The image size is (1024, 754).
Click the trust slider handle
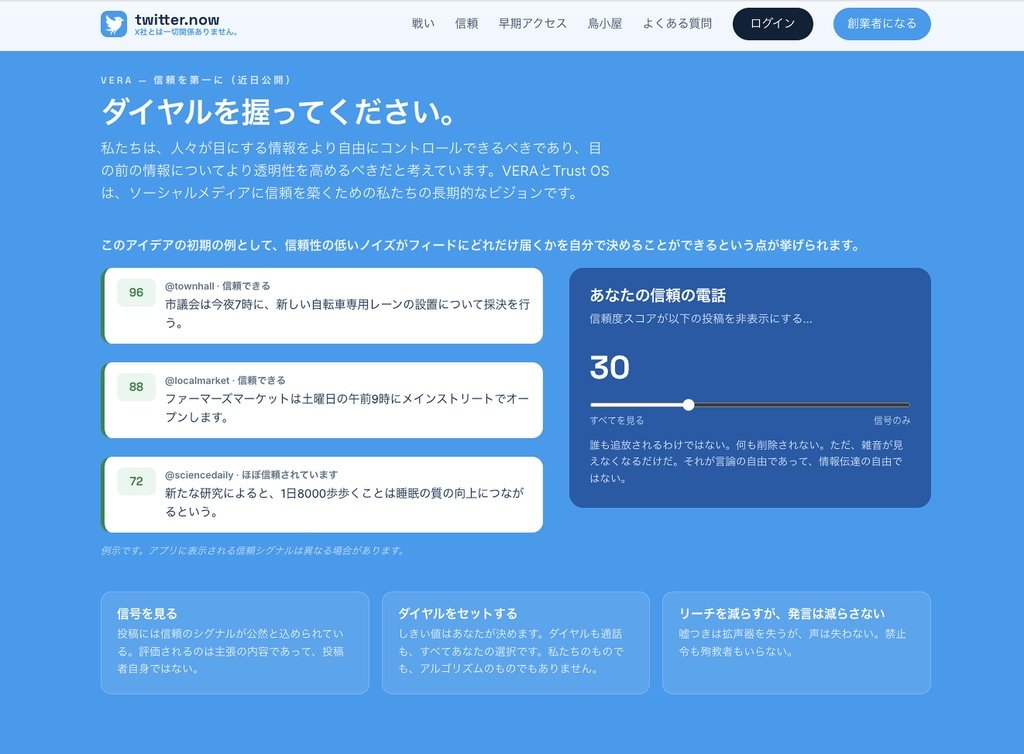(x=688, y=405)
